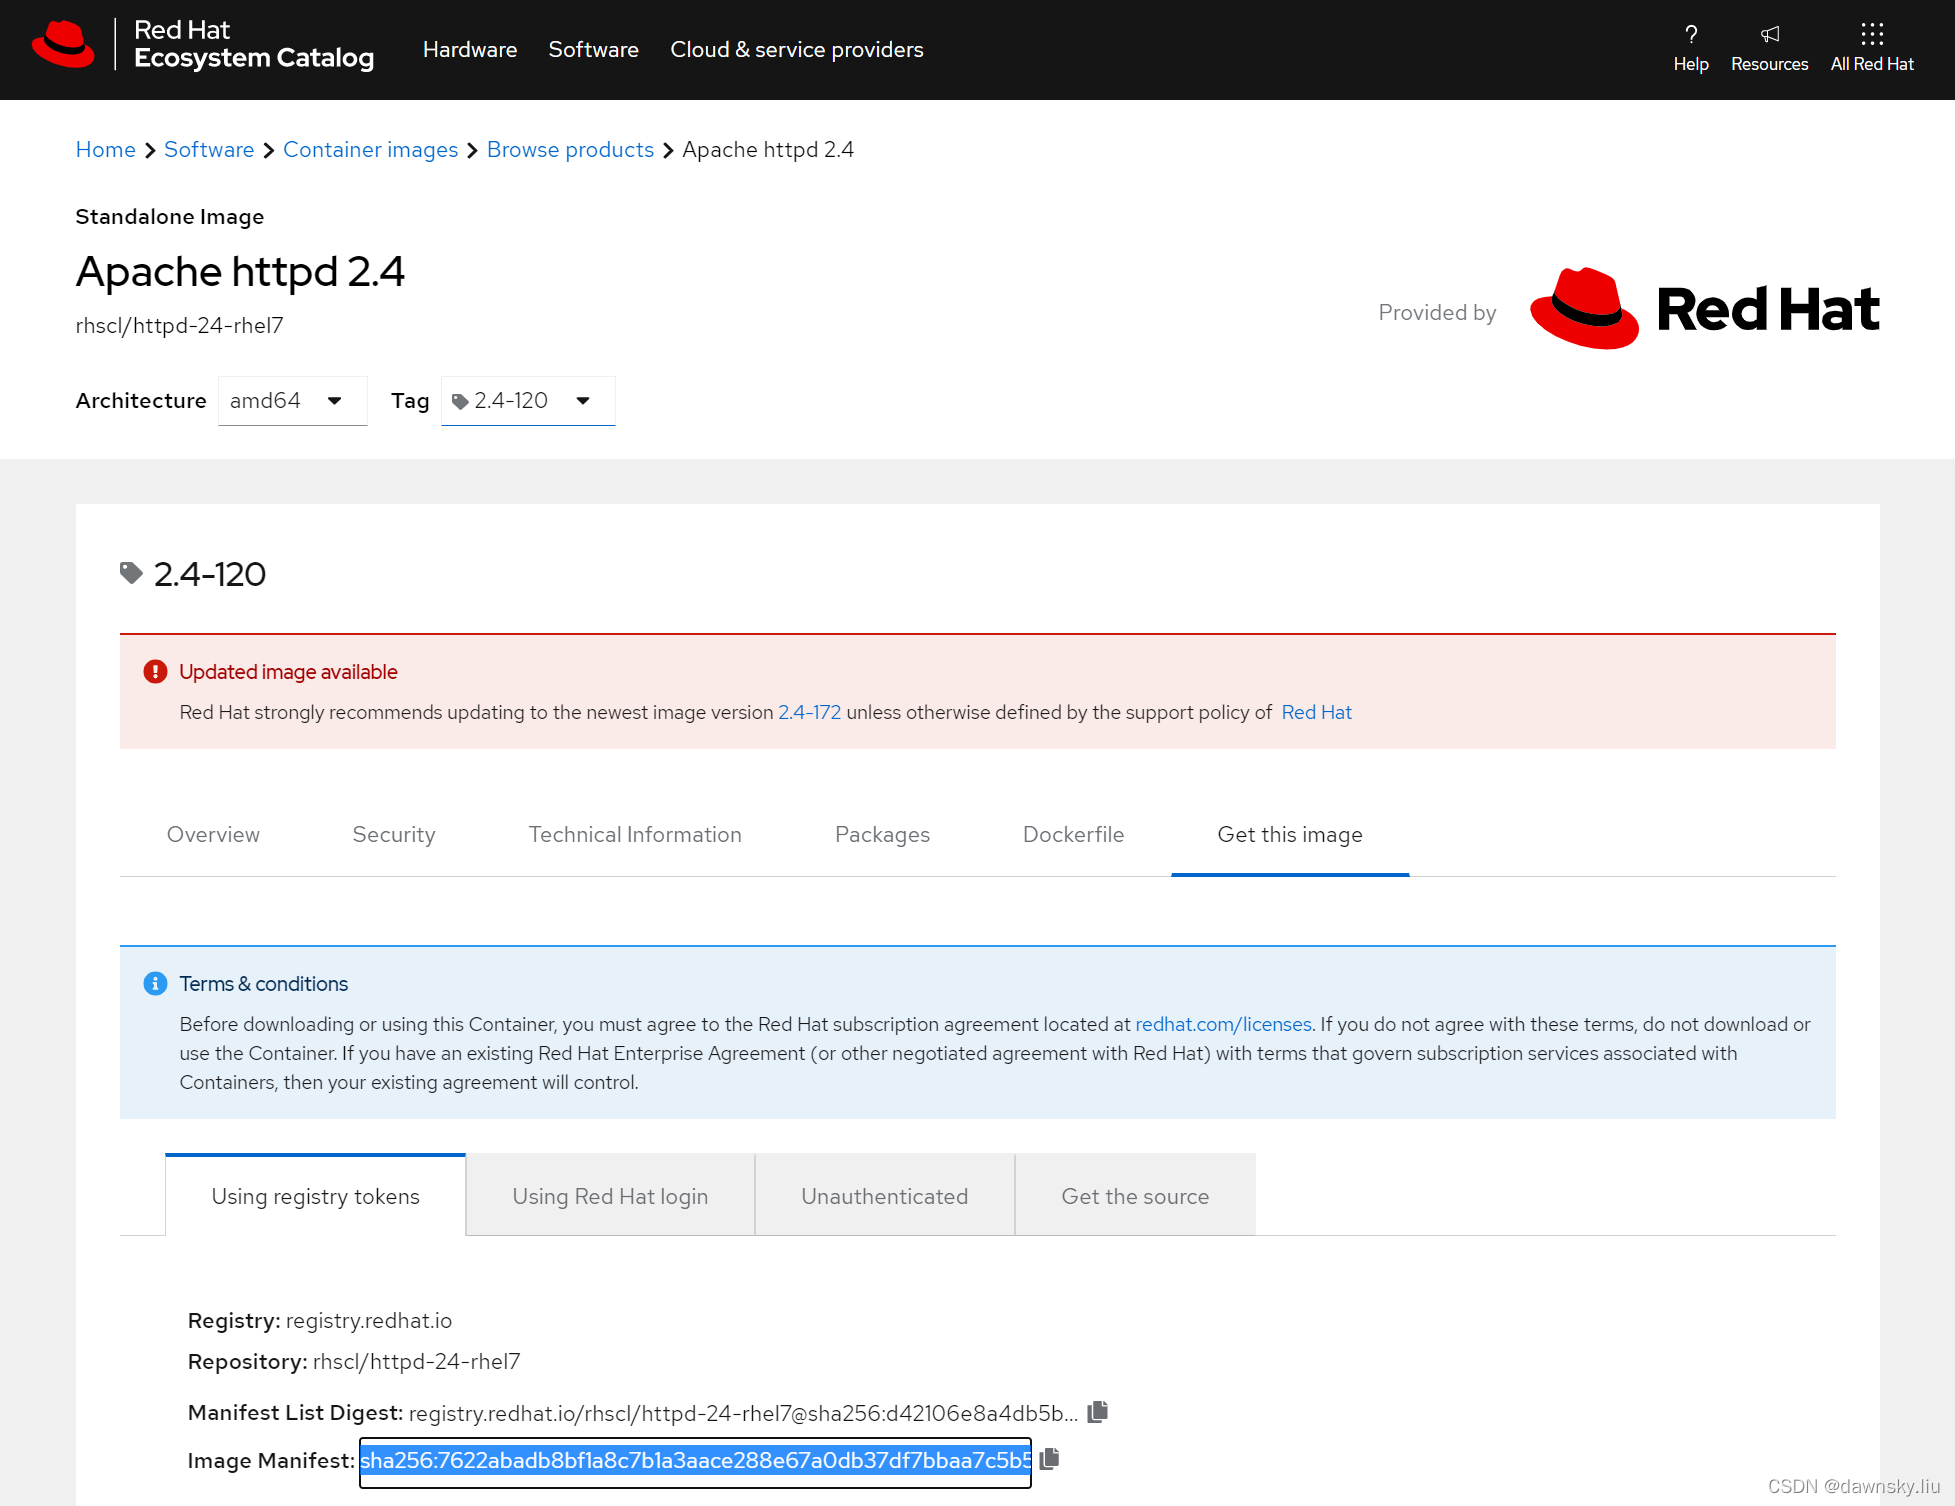Viewport: 1955px width, 1506px height.
Task: Click the info icon in Terms & conditions
Action: click(x=153, y=984)
